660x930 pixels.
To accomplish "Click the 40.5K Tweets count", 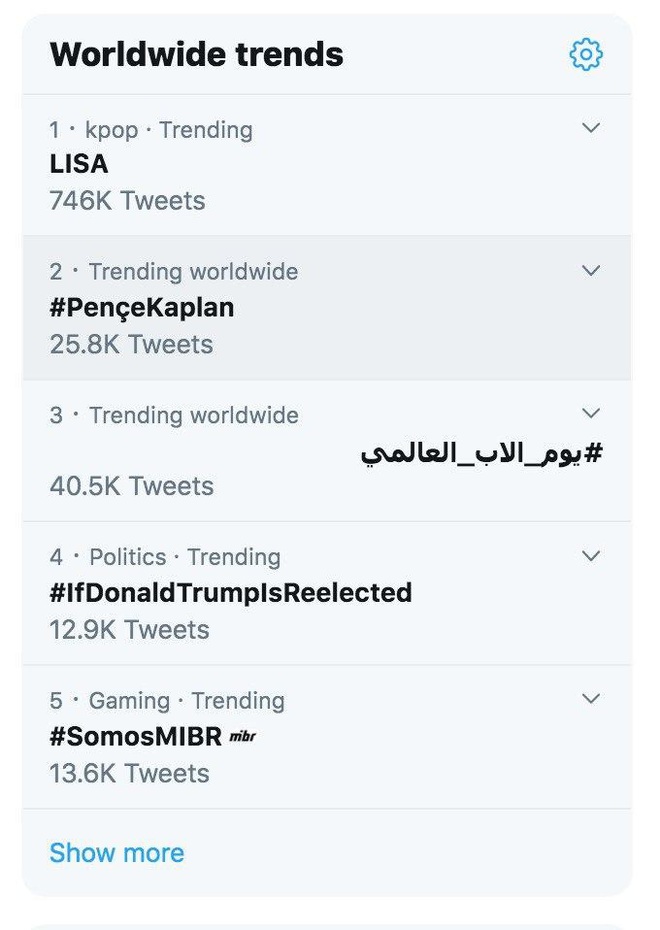I will 132,486.
